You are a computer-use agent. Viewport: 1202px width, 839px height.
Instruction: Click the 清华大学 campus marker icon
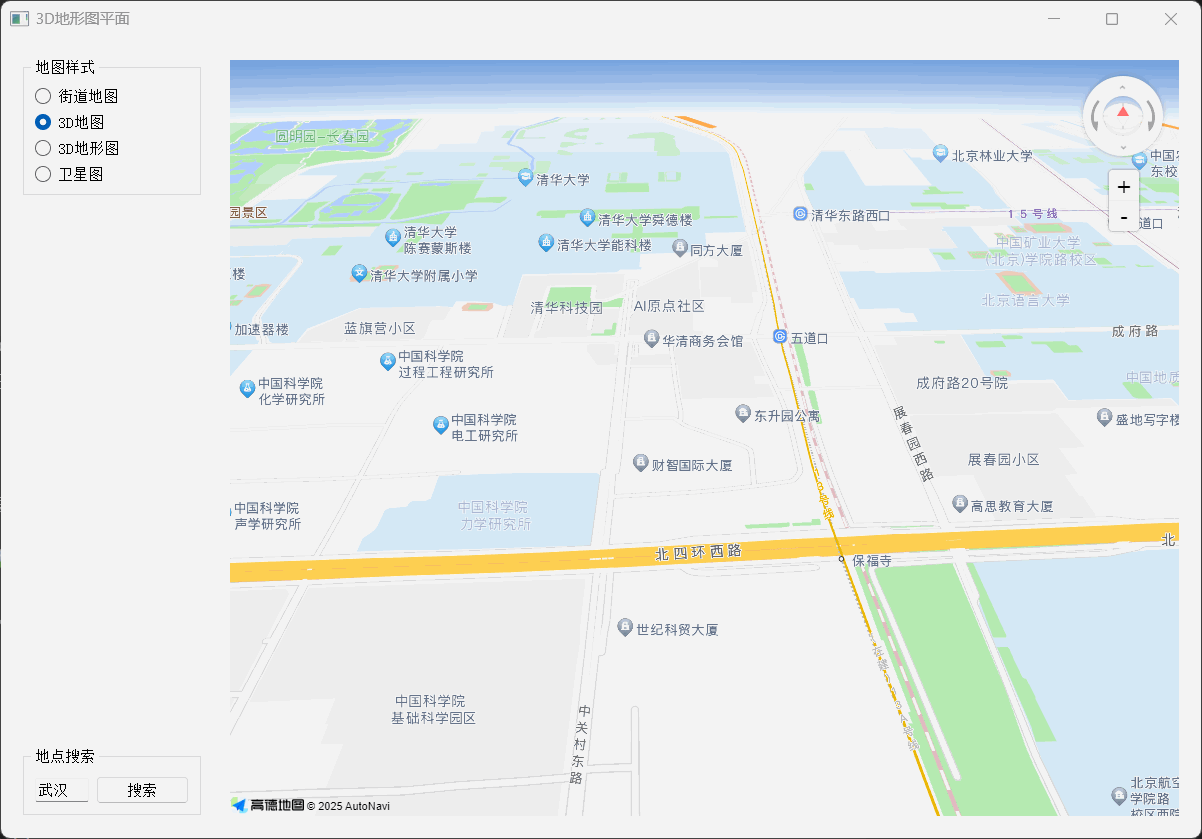click(525, 178)
